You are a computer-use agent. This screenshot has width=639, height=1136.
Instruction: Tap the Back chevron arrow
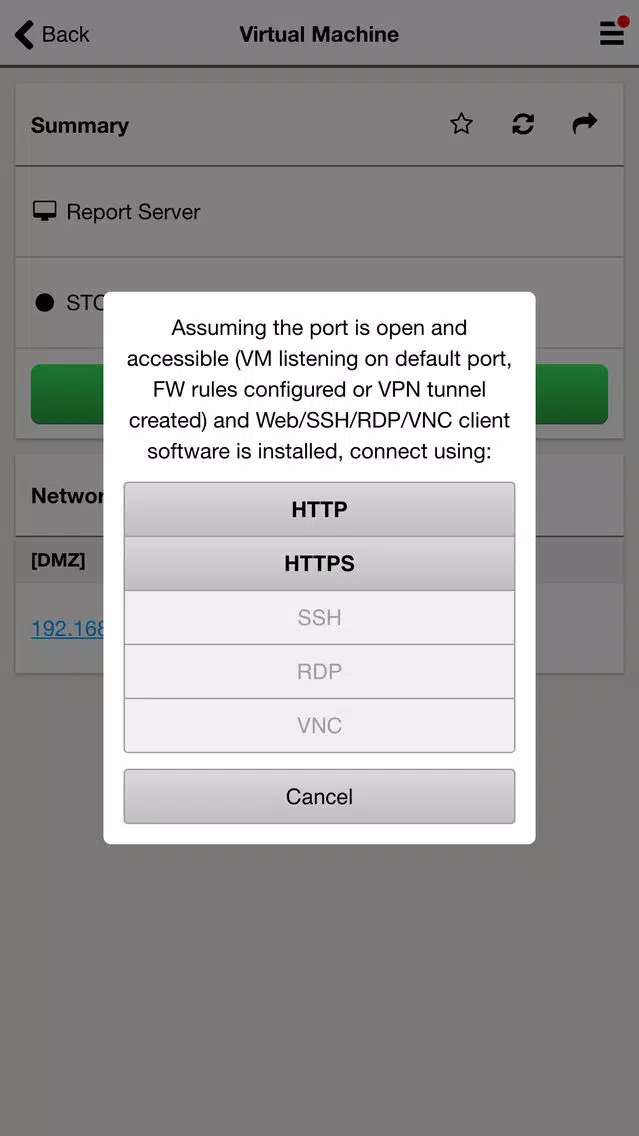[x=24, y=34]
